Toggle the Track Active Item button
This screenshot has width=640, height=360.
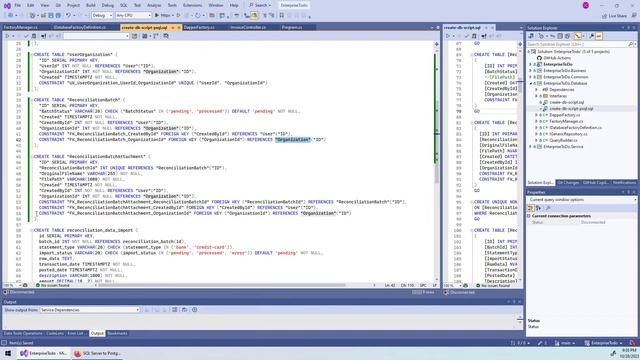577,36
